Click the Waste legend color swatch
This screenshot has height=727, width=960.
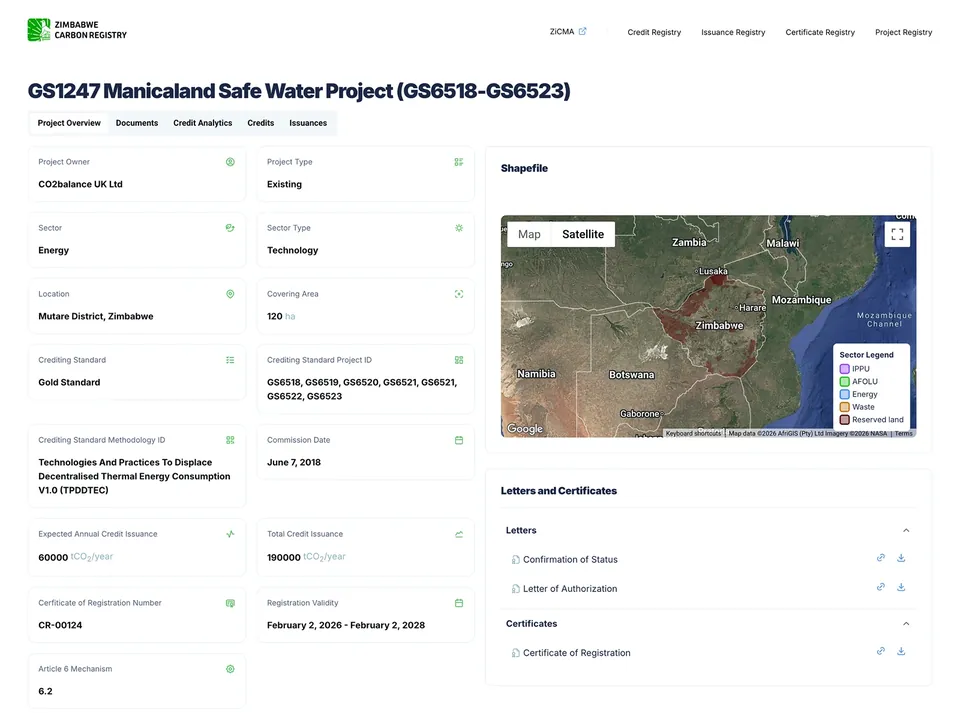(x=844, y=407)
